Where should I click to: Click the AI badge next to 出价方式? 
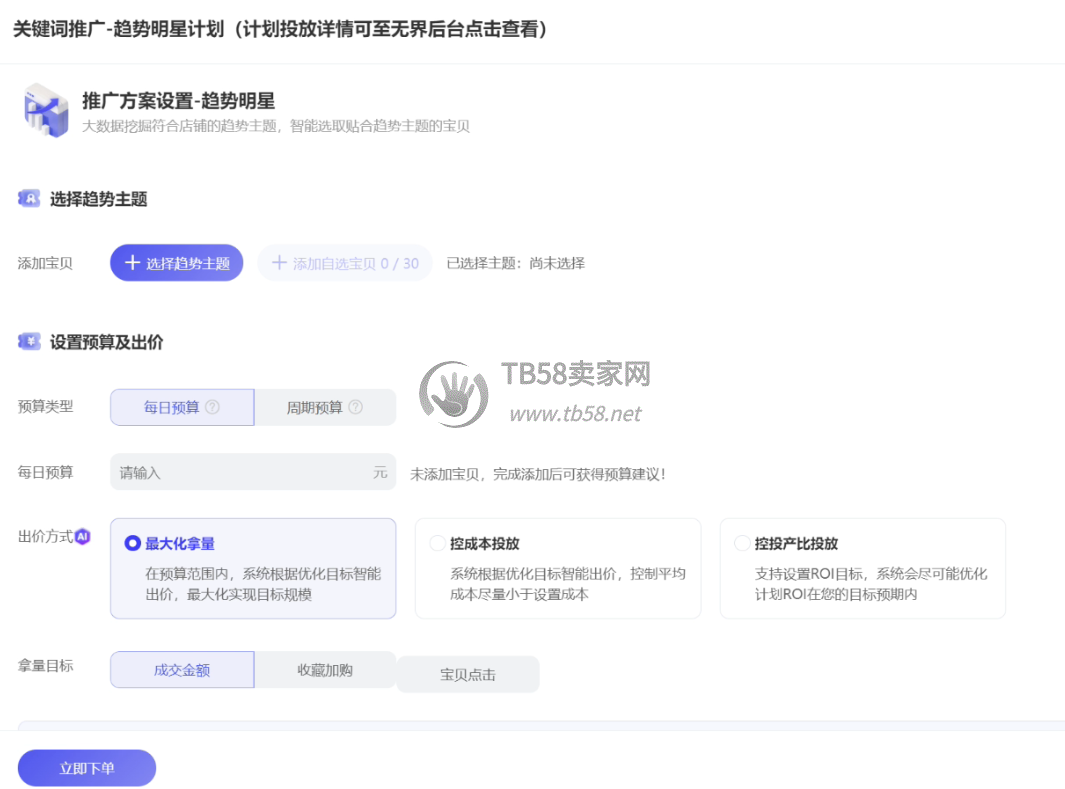83,536
